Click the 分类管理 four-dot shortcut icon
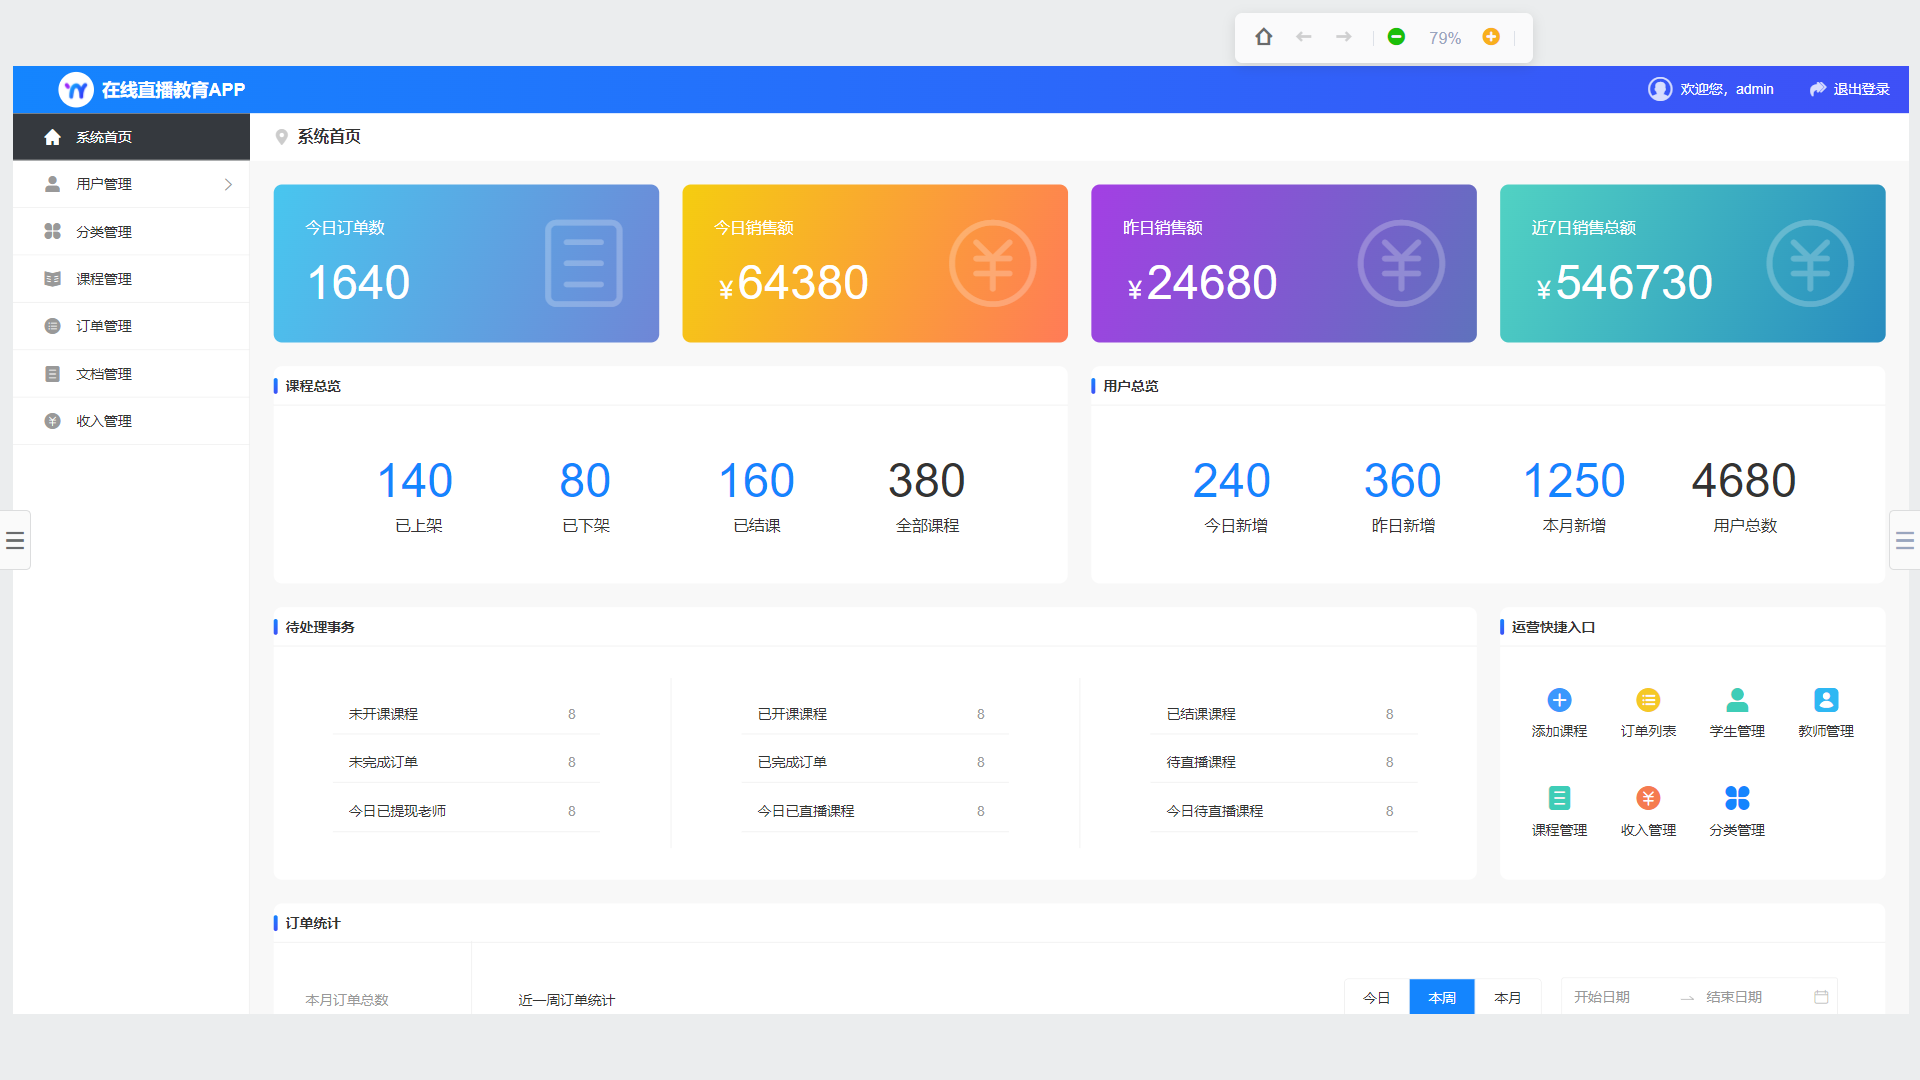 click(1737, 798)
